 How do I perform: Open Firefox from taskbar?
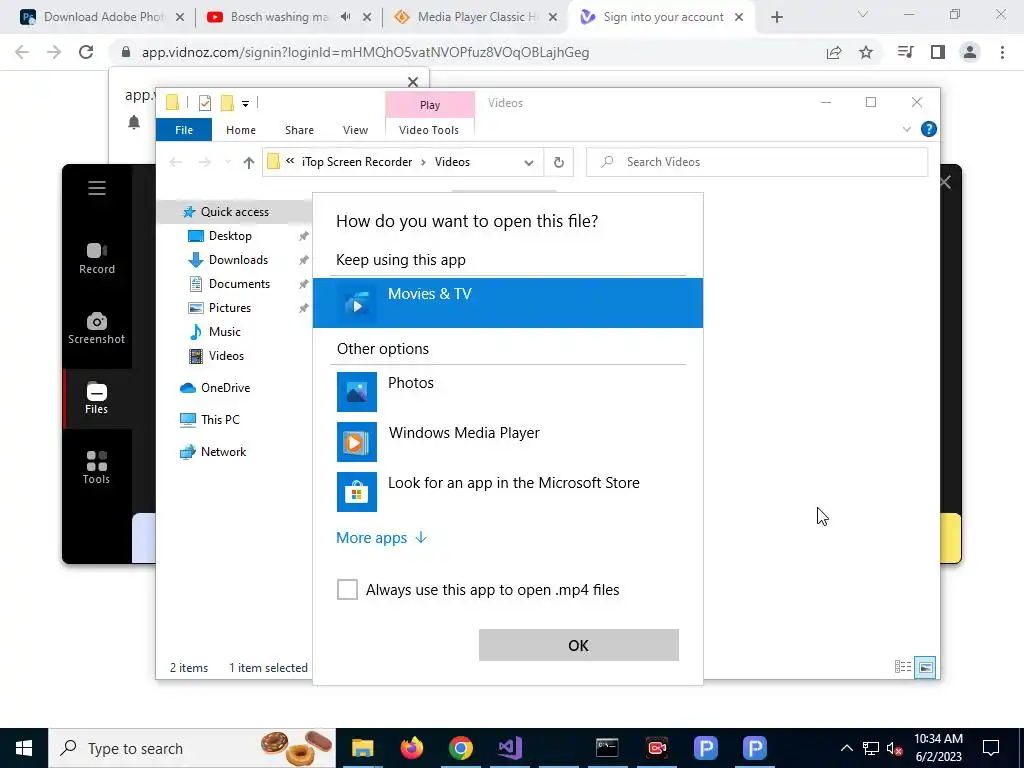click(x=411, y=748)
